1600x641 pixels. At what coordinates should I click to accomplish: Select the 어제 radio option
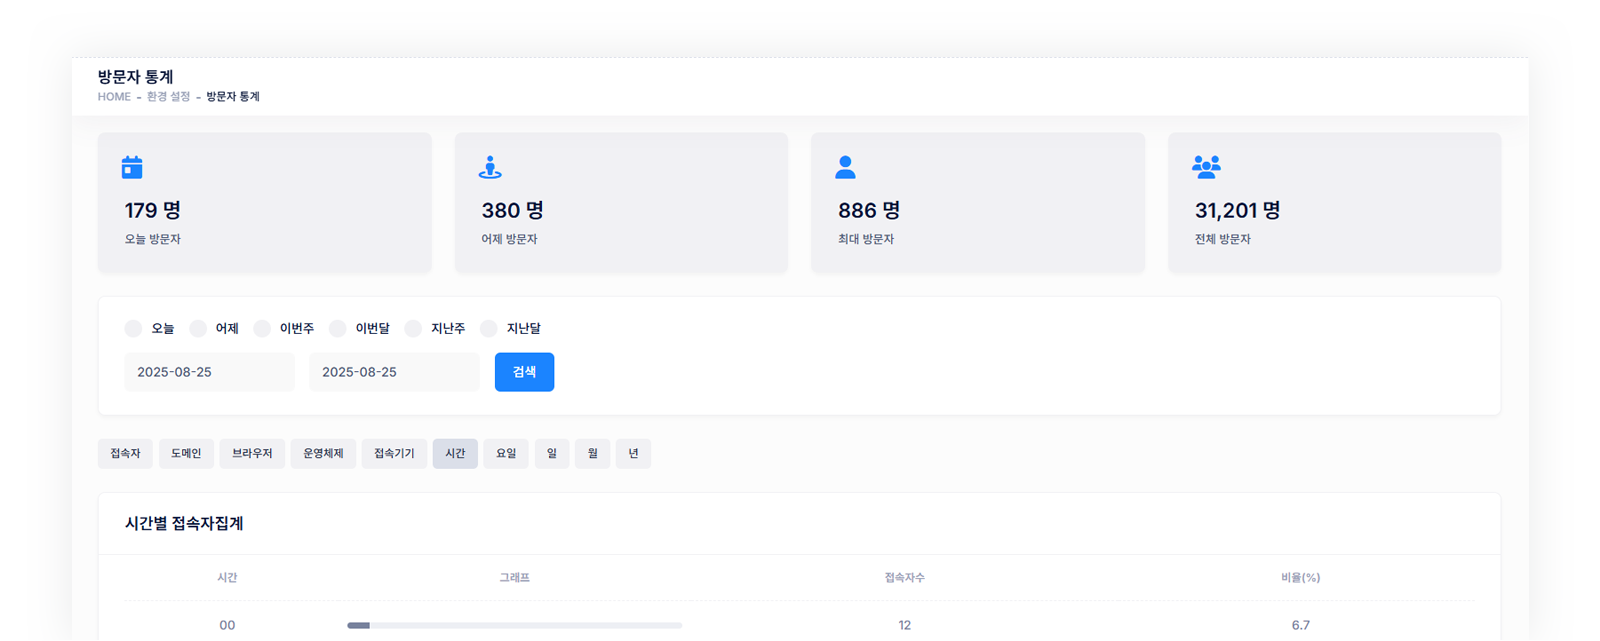tap(198, 329)
